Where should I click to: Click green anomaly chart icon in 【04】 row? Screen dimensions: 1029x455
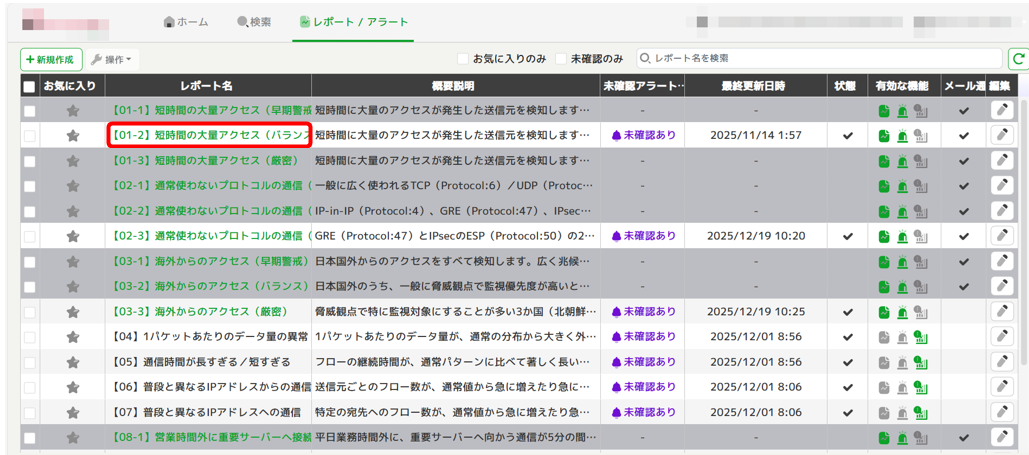coord(921,337)
